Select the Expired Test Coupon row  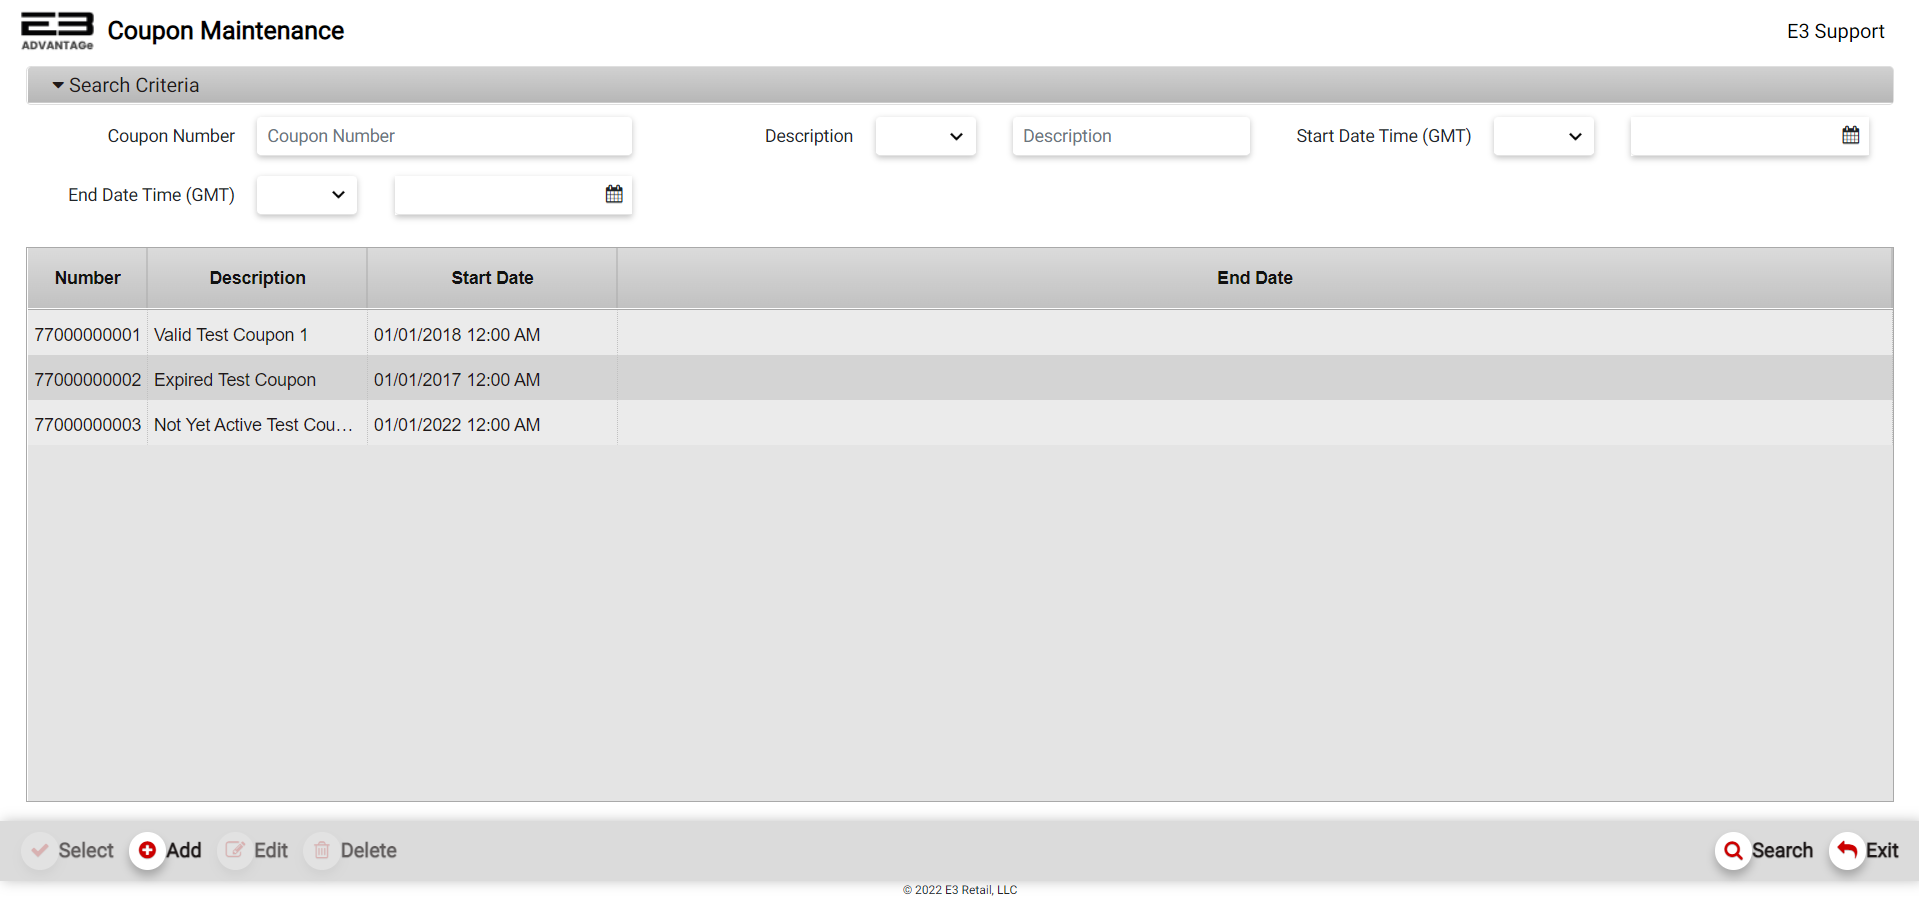click(235, 380)
